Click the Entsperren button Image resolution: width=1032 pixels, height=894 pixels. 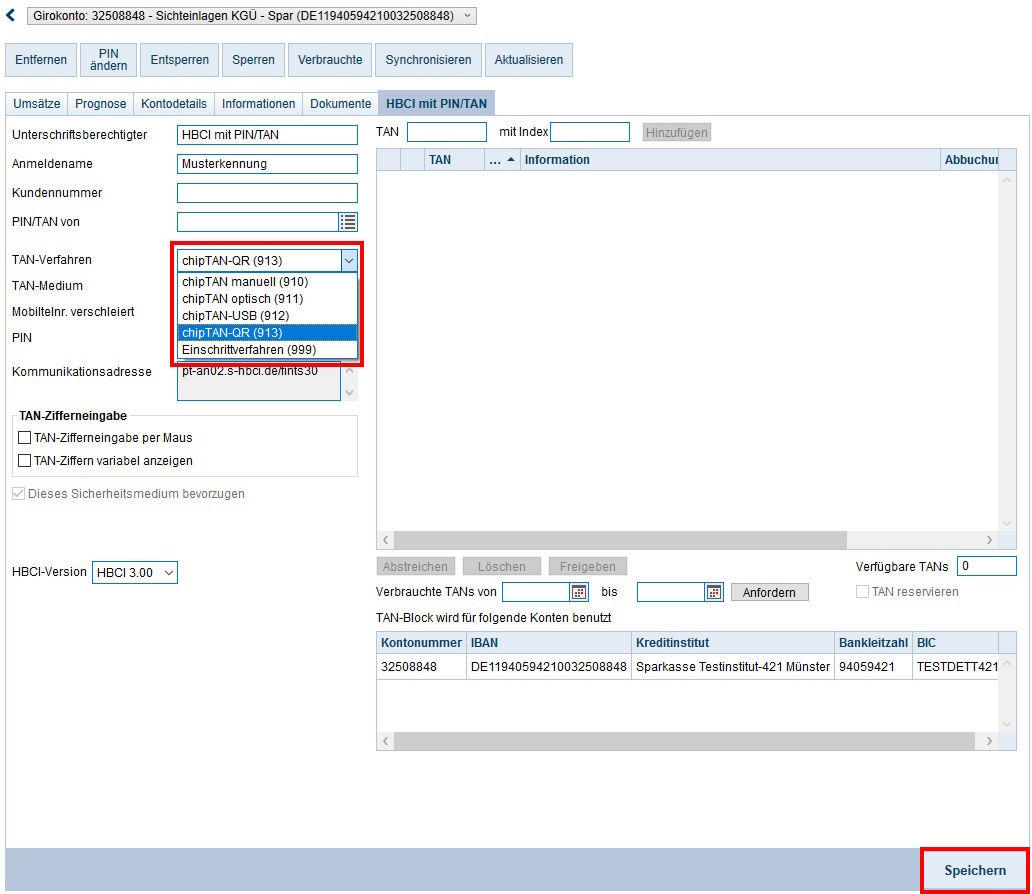coord(180,60)
